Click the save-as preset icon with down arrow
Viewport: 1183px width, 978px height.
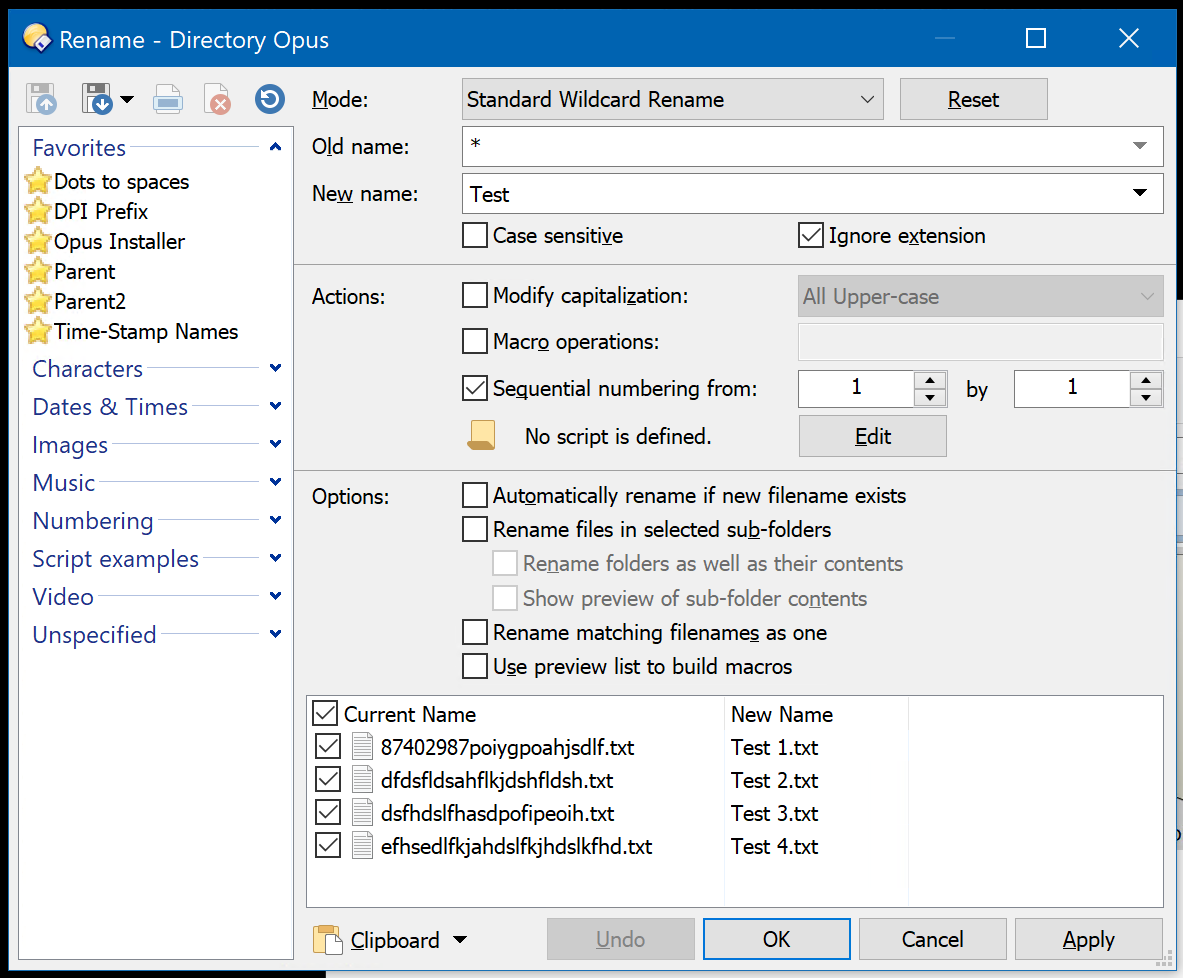[x=97, y=99]
